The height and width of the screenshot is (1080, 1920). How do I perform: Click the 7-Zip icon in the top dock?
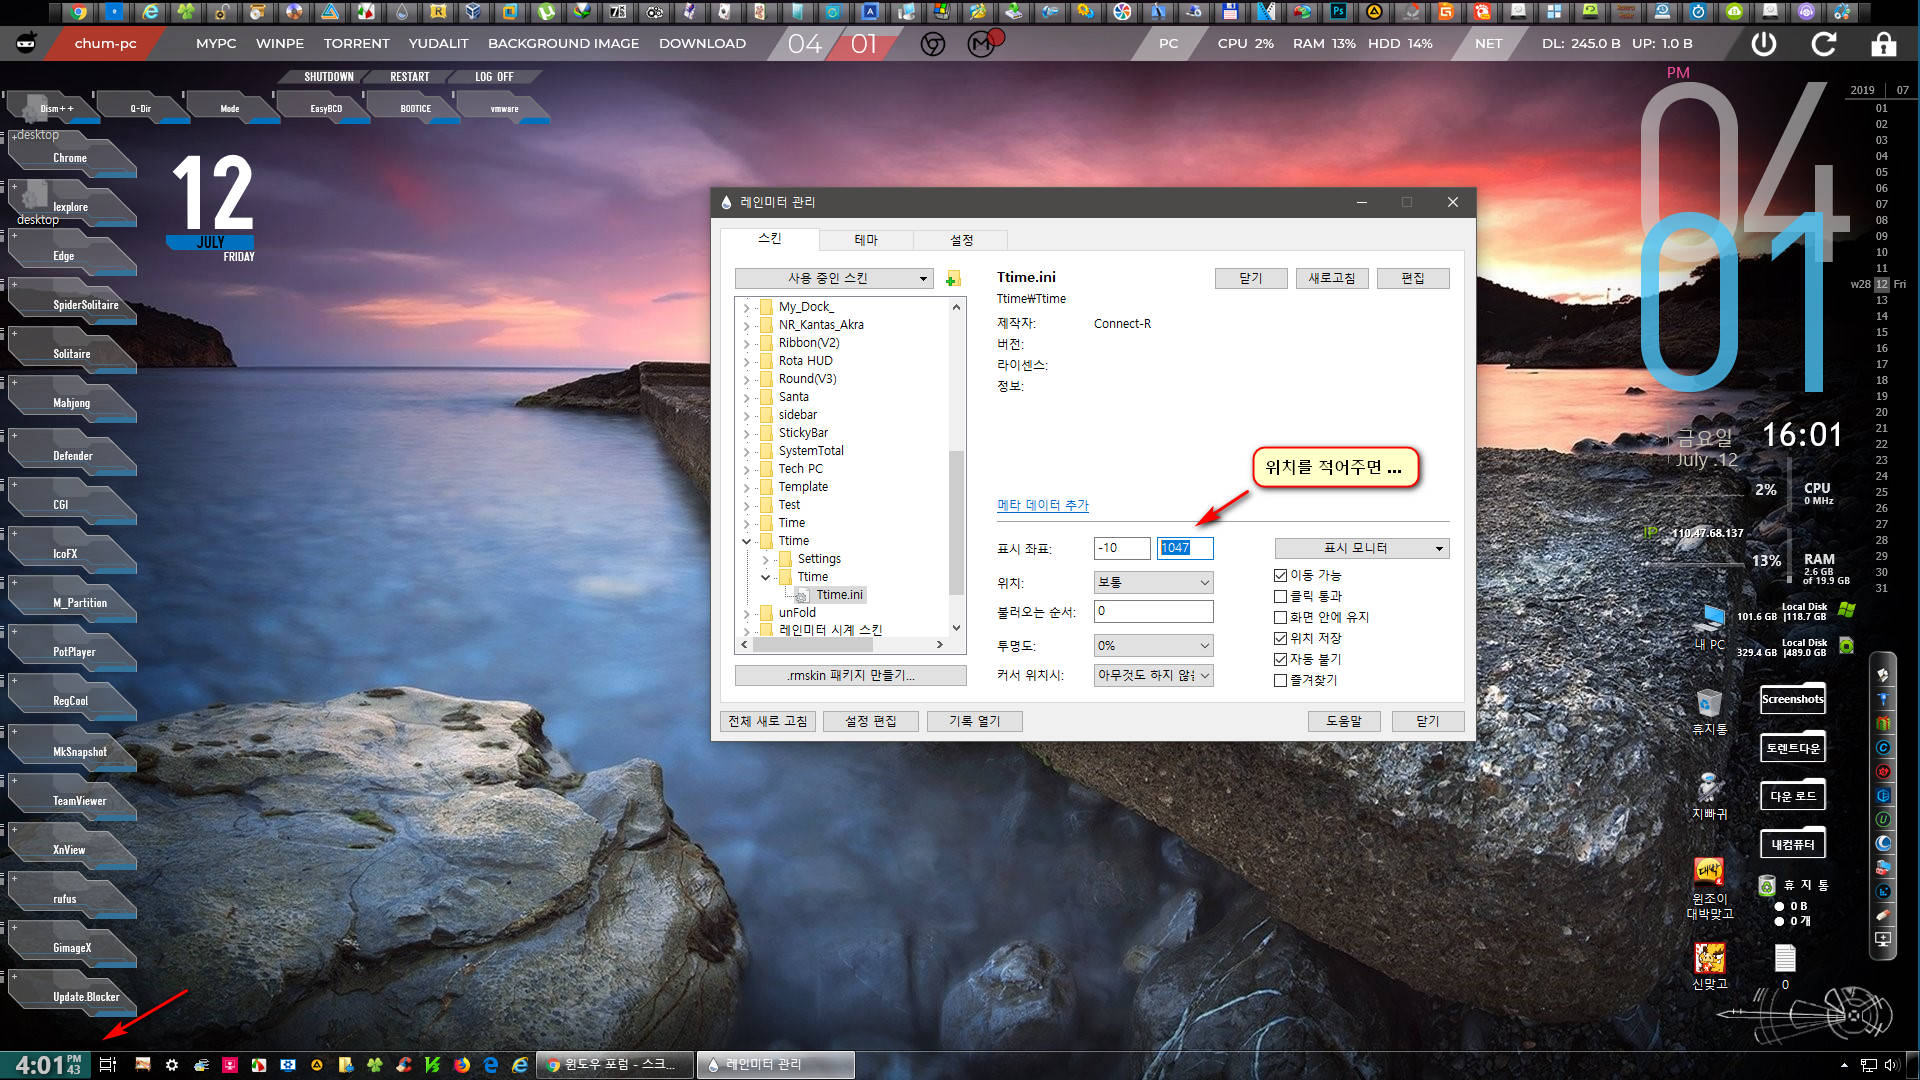pos(618,12)
